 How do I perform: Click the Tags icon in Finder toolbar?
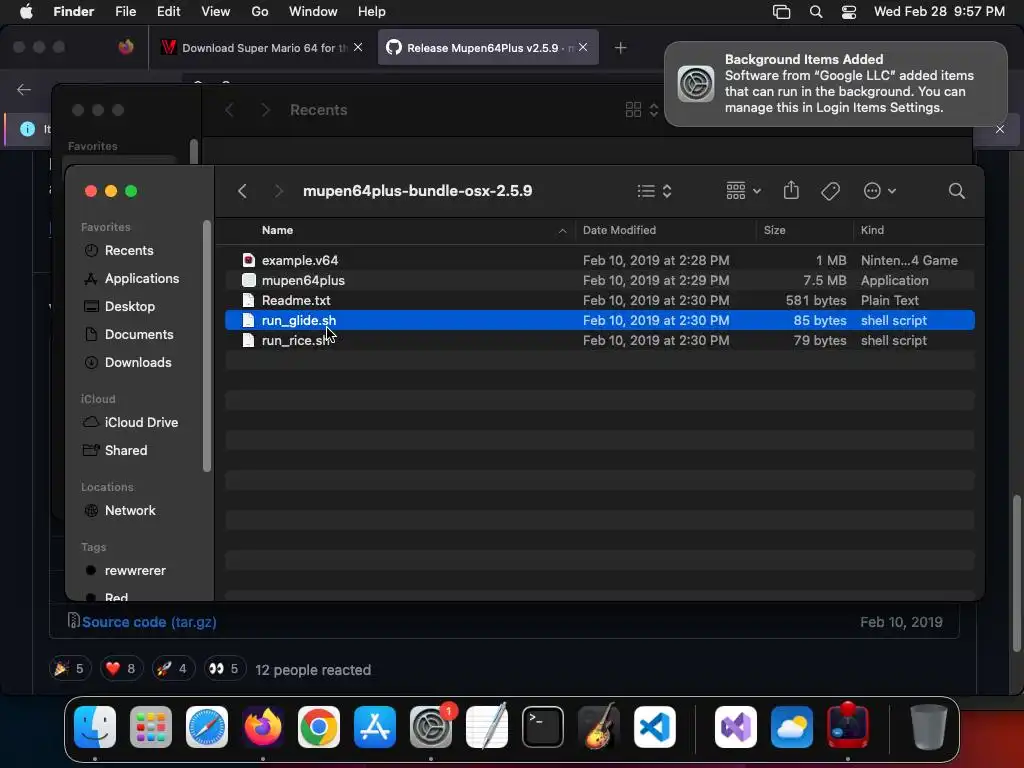pos(830,191)
